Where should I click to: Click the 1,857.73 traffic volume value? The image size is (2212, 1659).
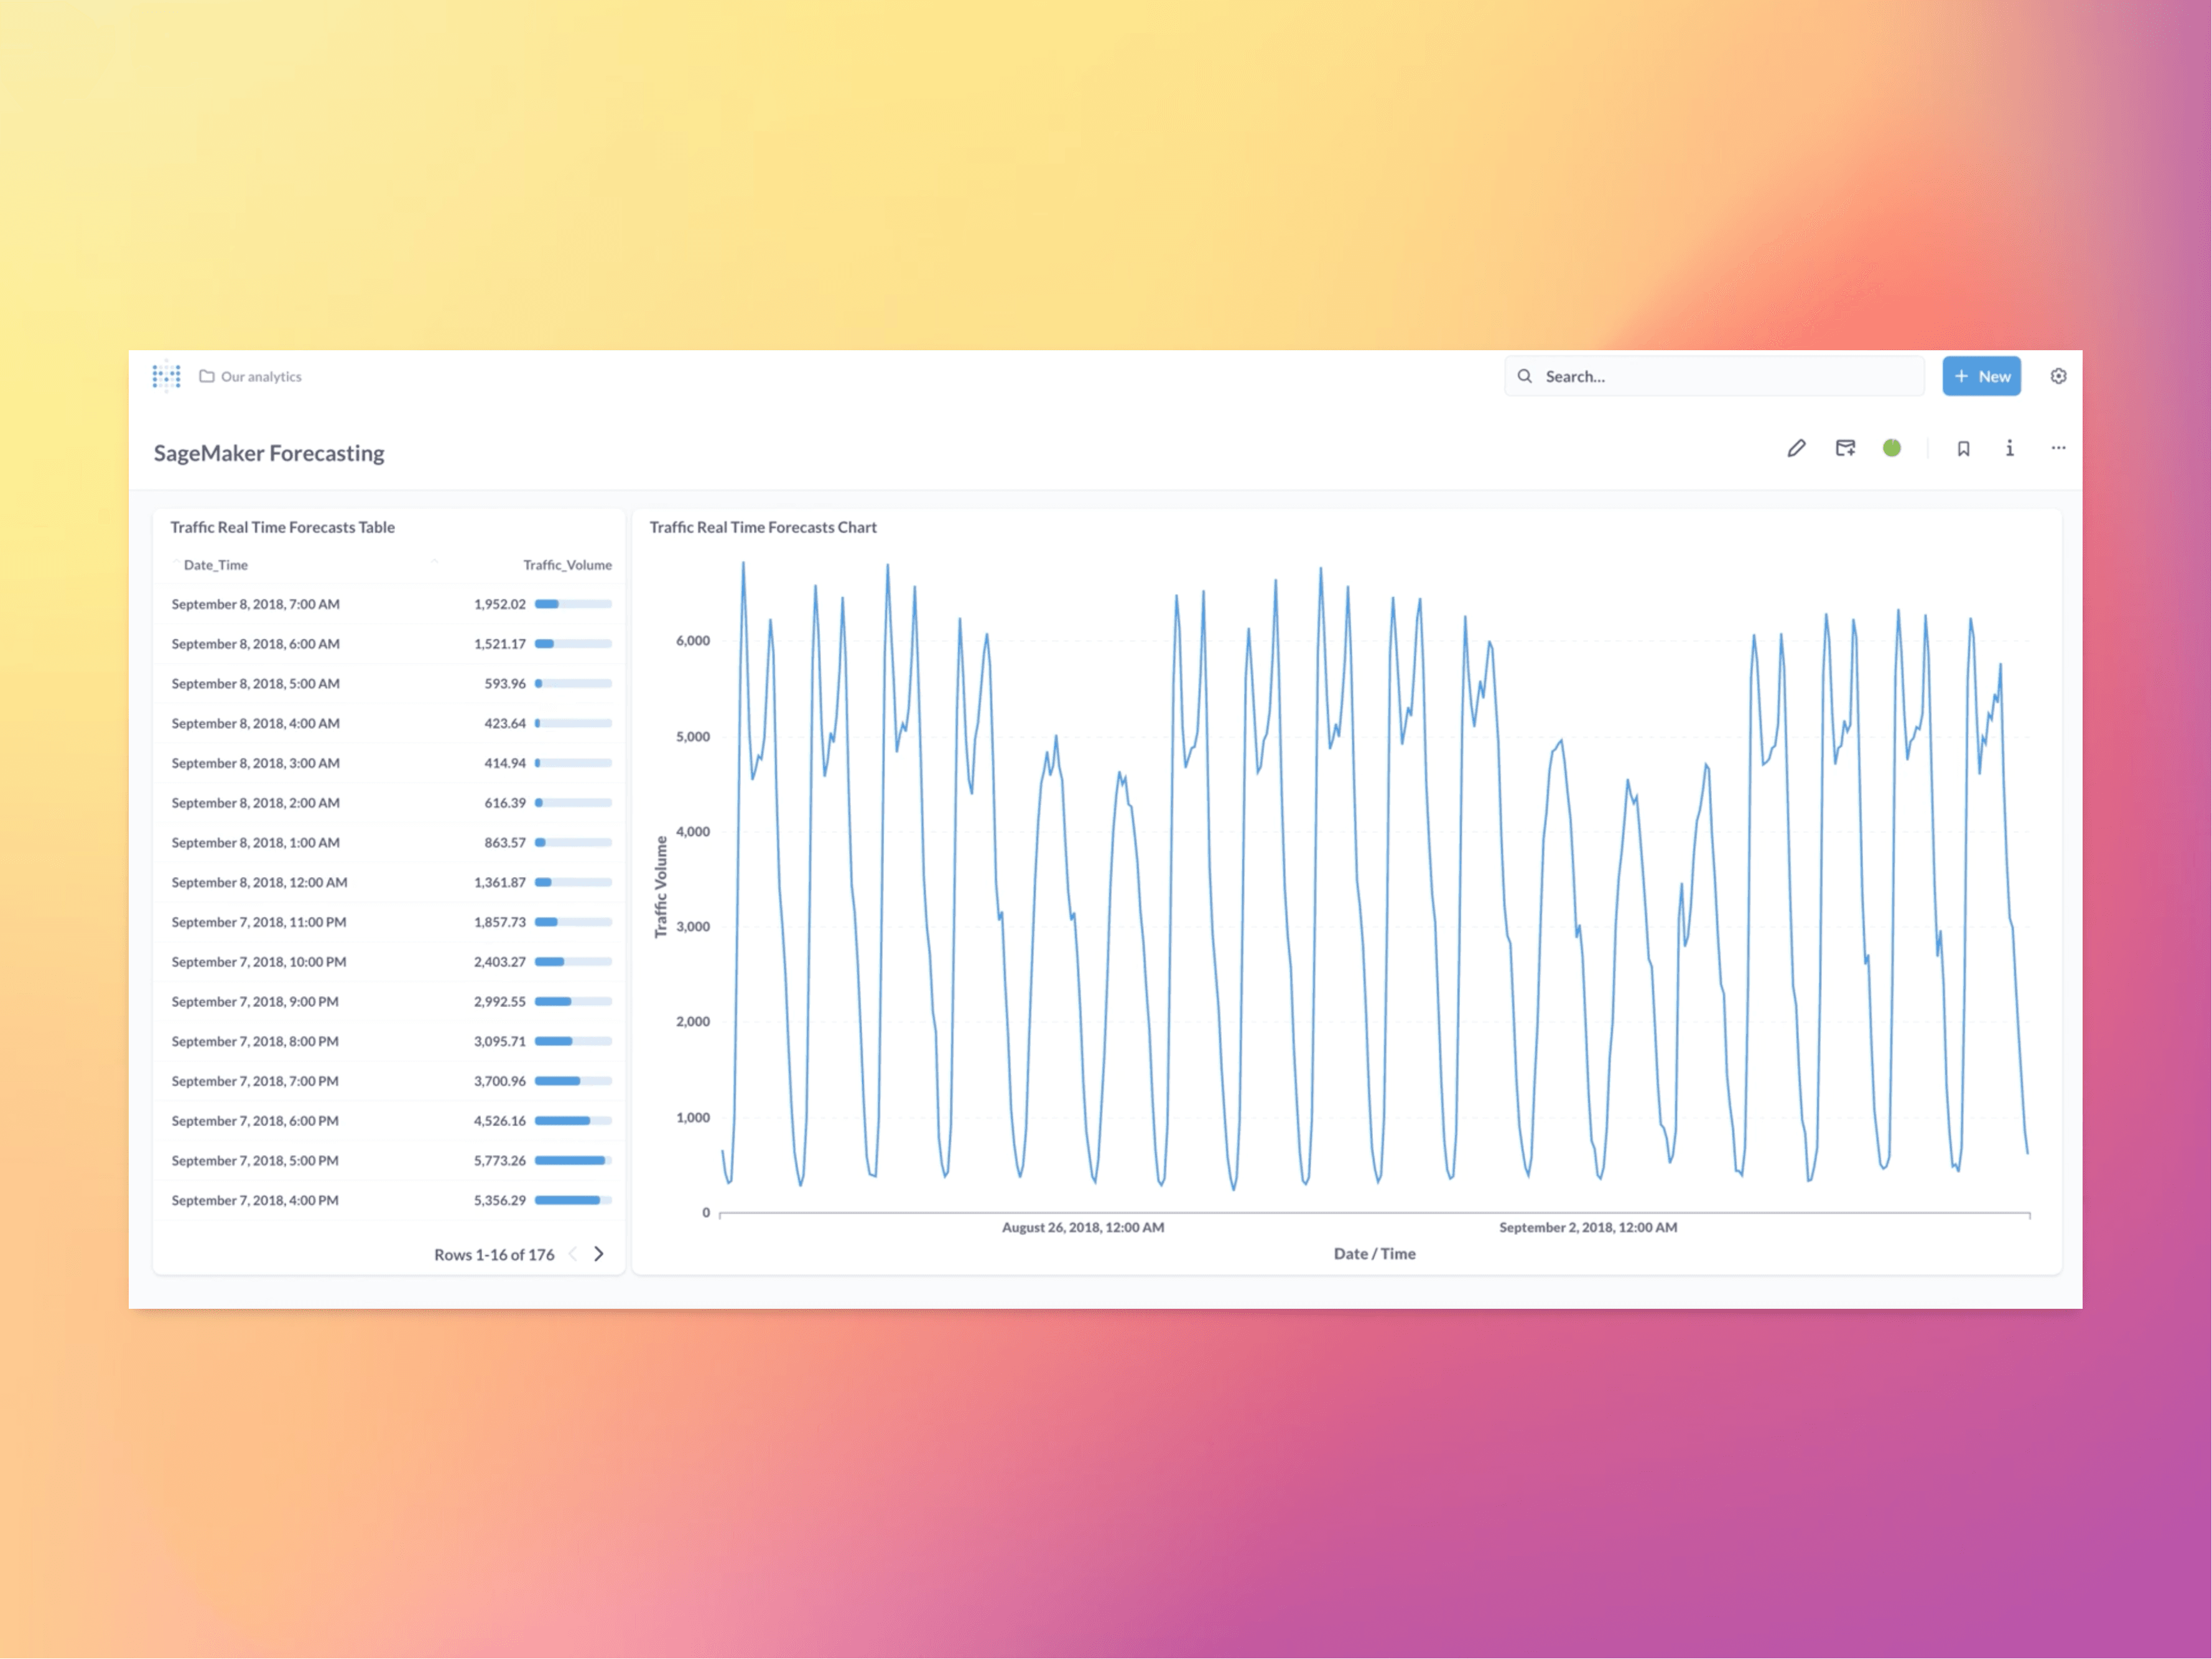(x=499, y=922)
